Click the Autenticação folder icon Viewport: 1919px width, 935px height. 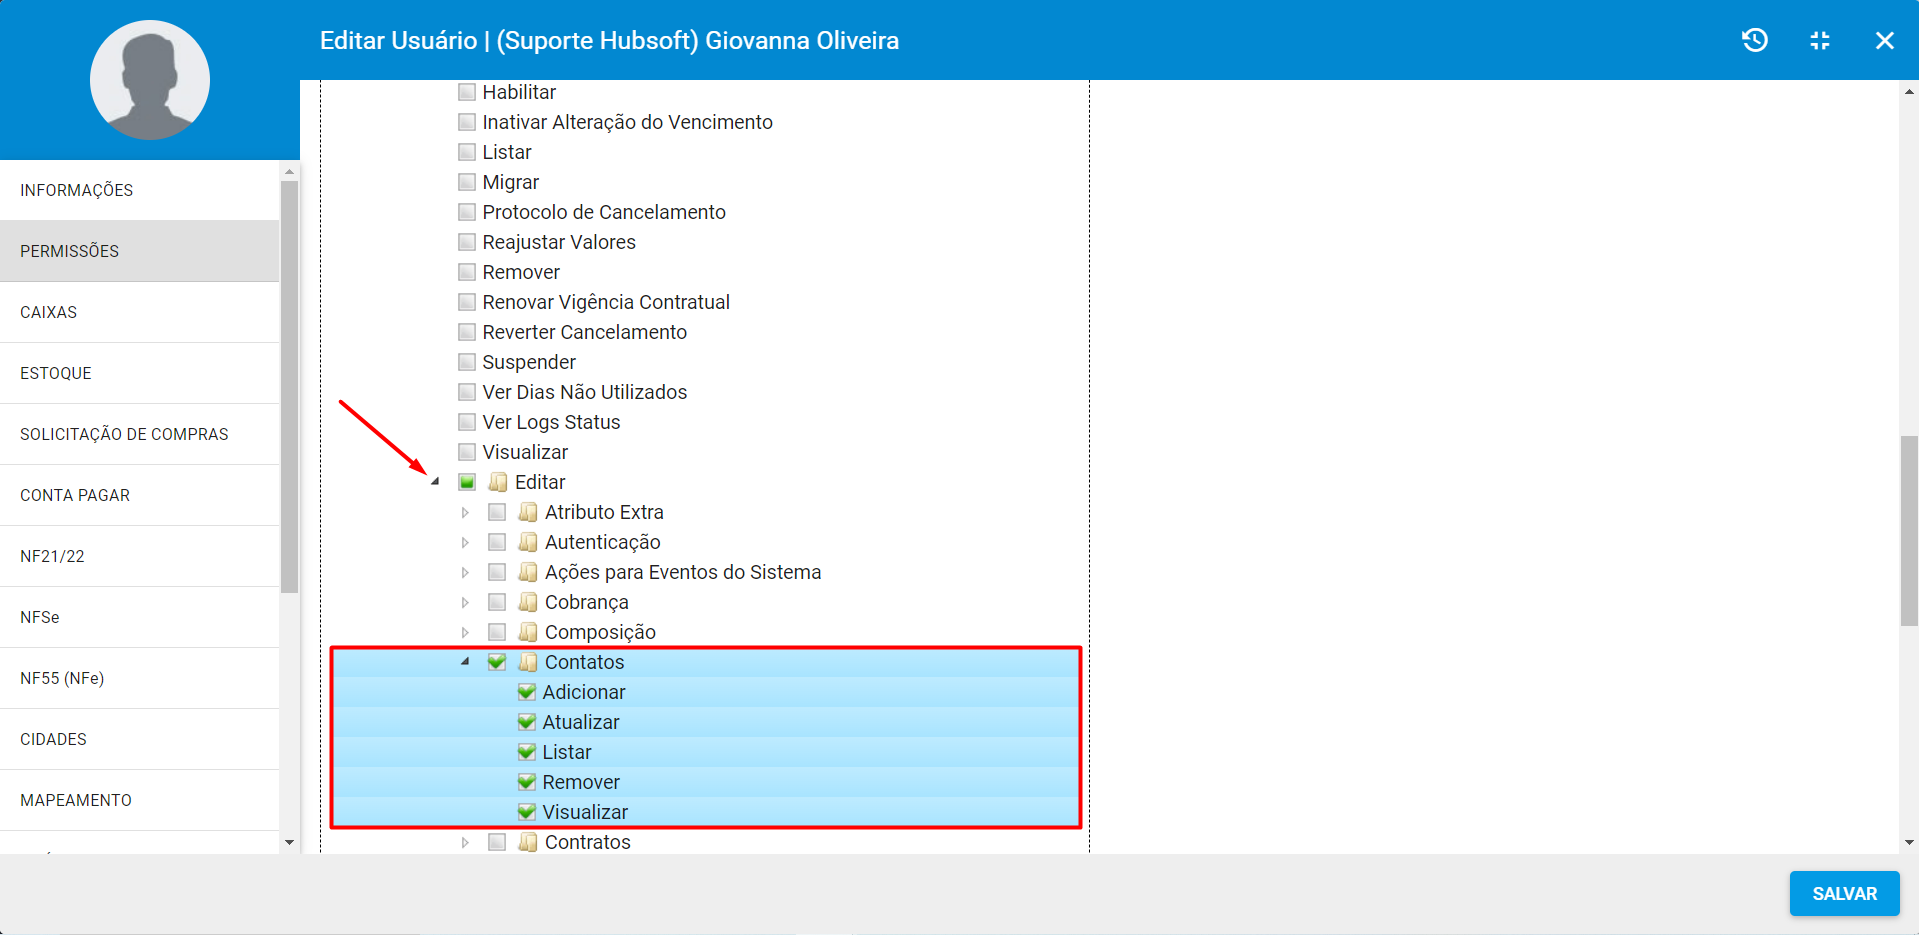click(x=528, y=542)
